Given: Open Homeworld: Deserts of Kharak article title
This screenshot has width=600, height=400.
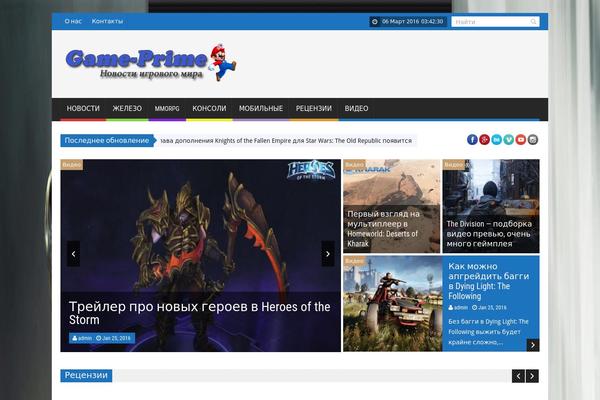Looking at the screenshot, I should point(384,229).
